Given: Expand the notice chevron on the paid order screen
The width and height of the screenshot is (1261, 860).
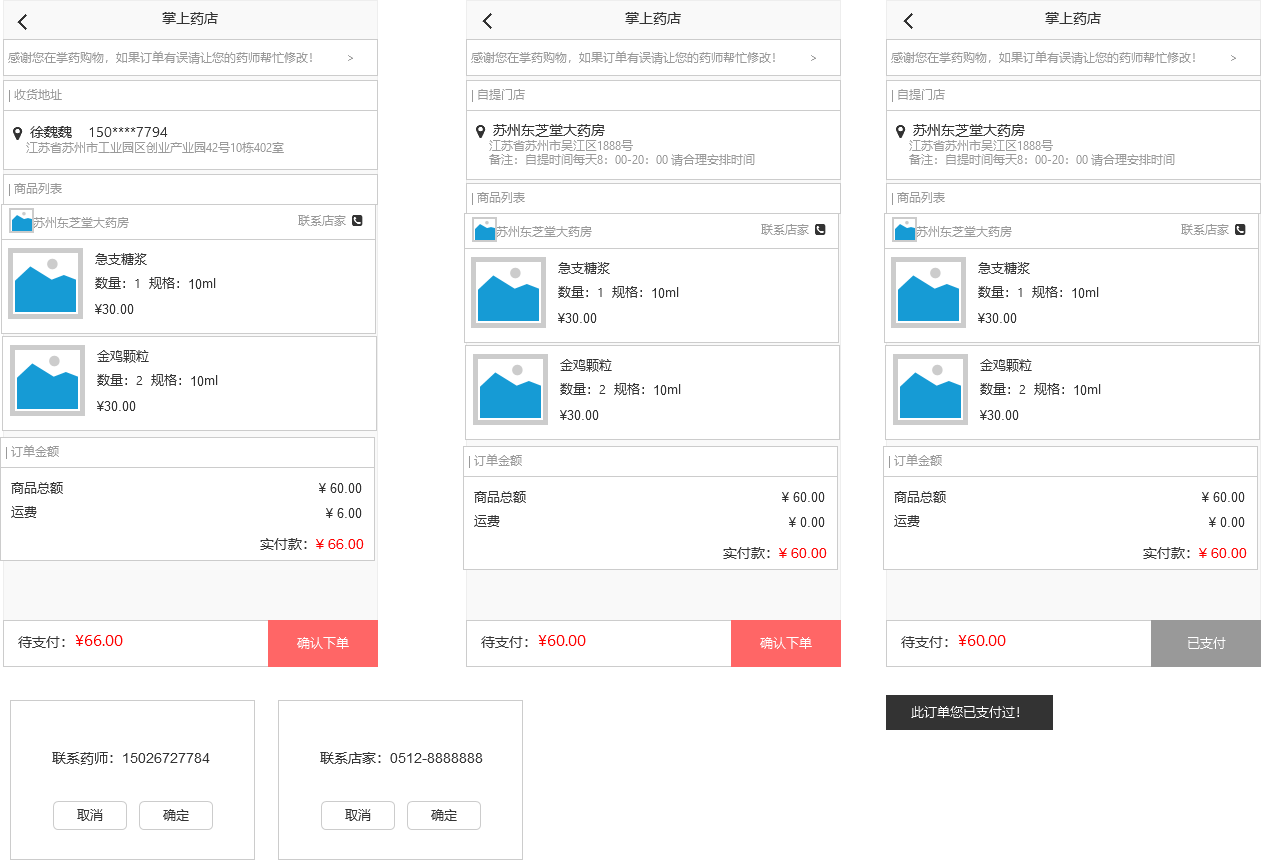Looking at the screenshot, I should [x=1233, y=58].
